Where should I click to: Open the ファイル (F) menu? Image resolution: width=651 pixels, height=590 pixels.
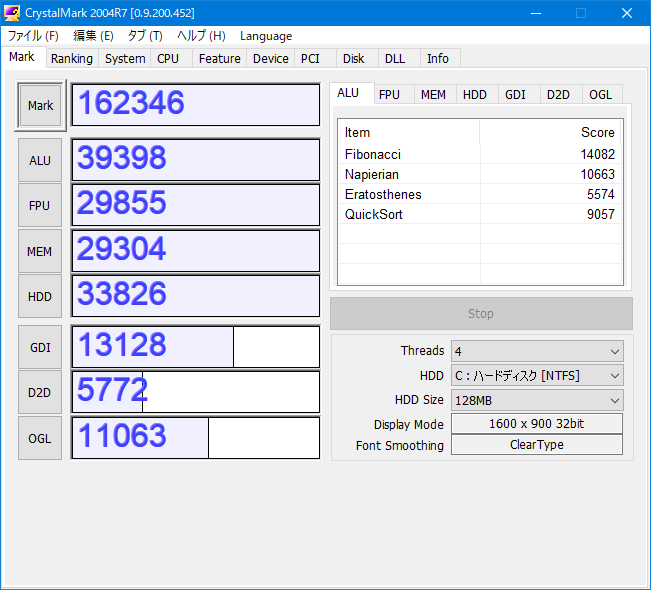[33, 36]
